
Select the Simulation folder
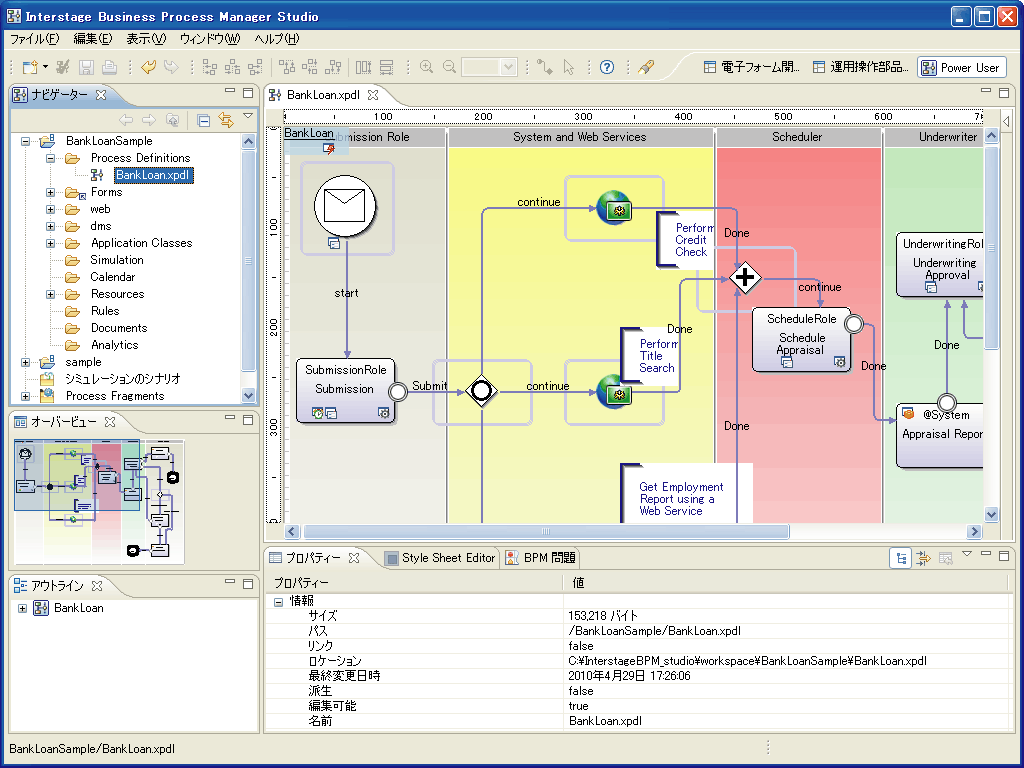(117, 260)
